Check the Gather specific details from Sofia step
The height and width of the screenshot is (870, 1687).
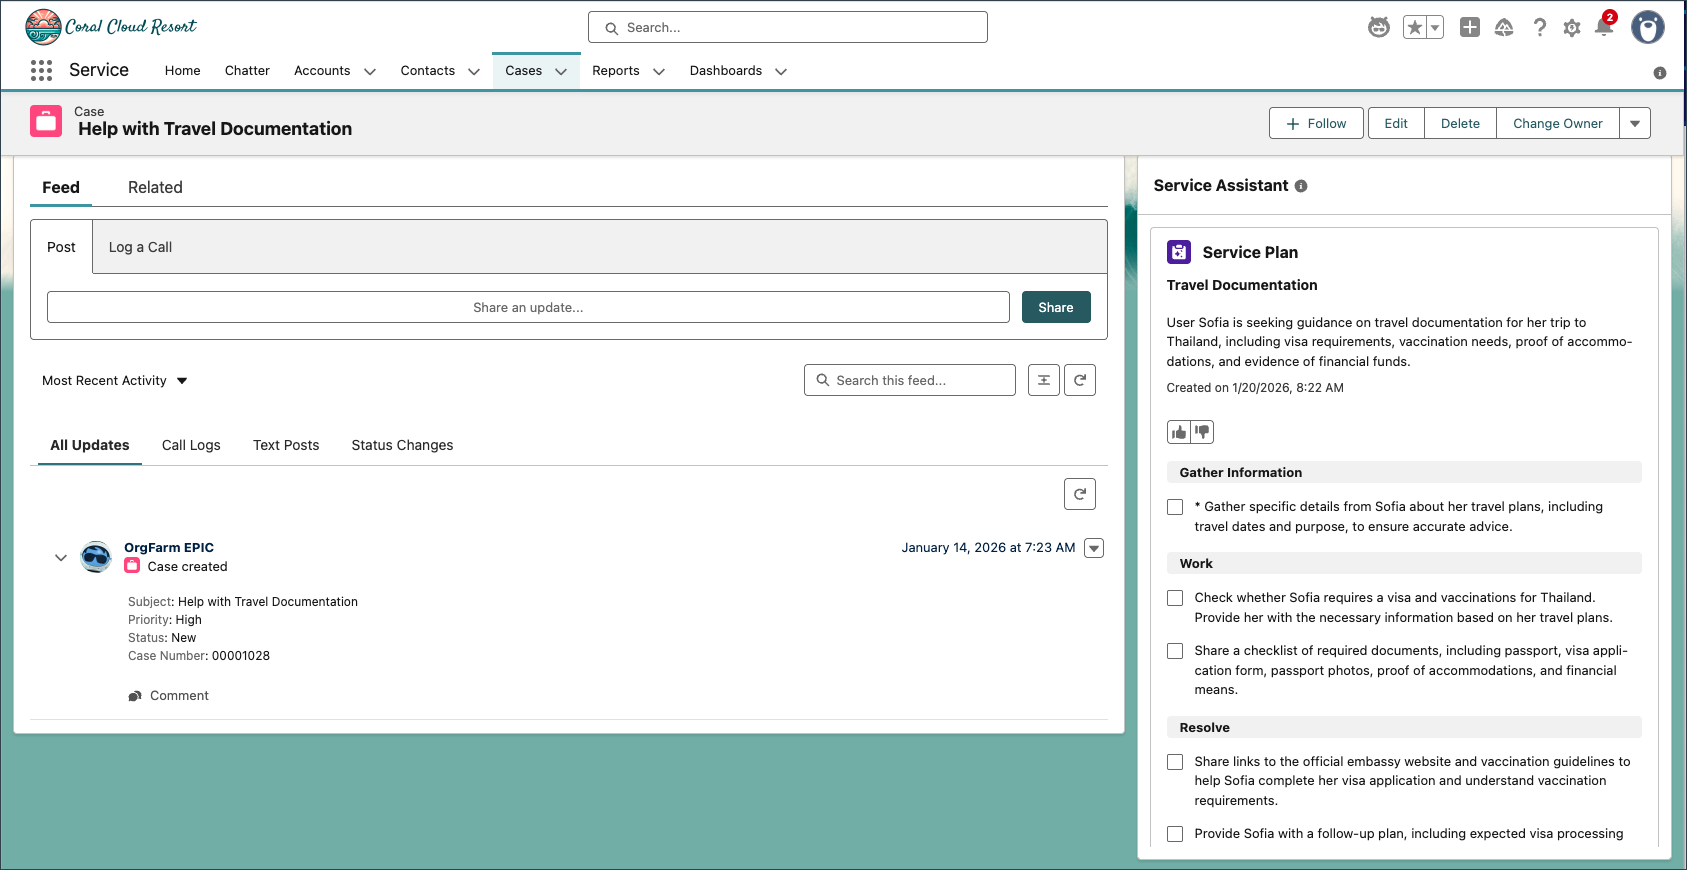pyautogui.click(x=1175, y=507)
